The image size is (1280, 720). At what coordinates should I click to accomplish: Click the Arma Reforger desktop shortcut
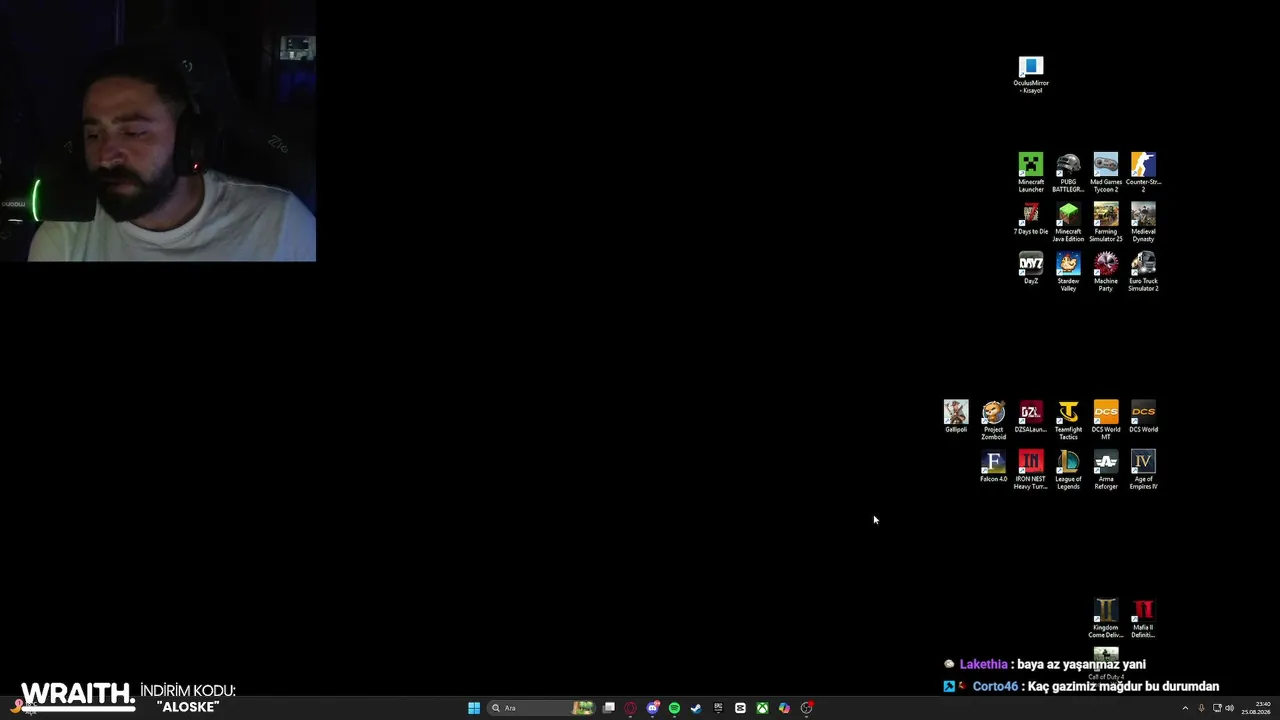pyautogui.click(x=1106, y=470)
